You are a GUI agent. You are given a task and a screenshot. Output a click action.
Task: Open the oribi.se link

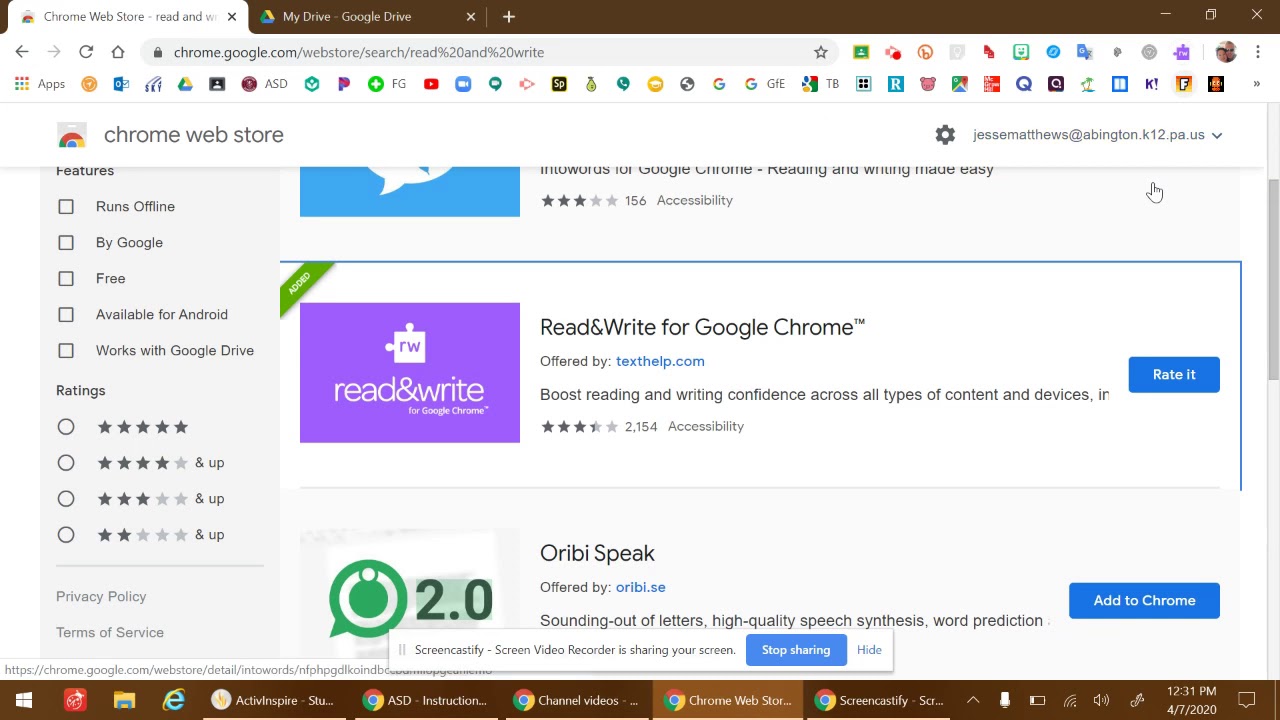[x=641, y=587]
